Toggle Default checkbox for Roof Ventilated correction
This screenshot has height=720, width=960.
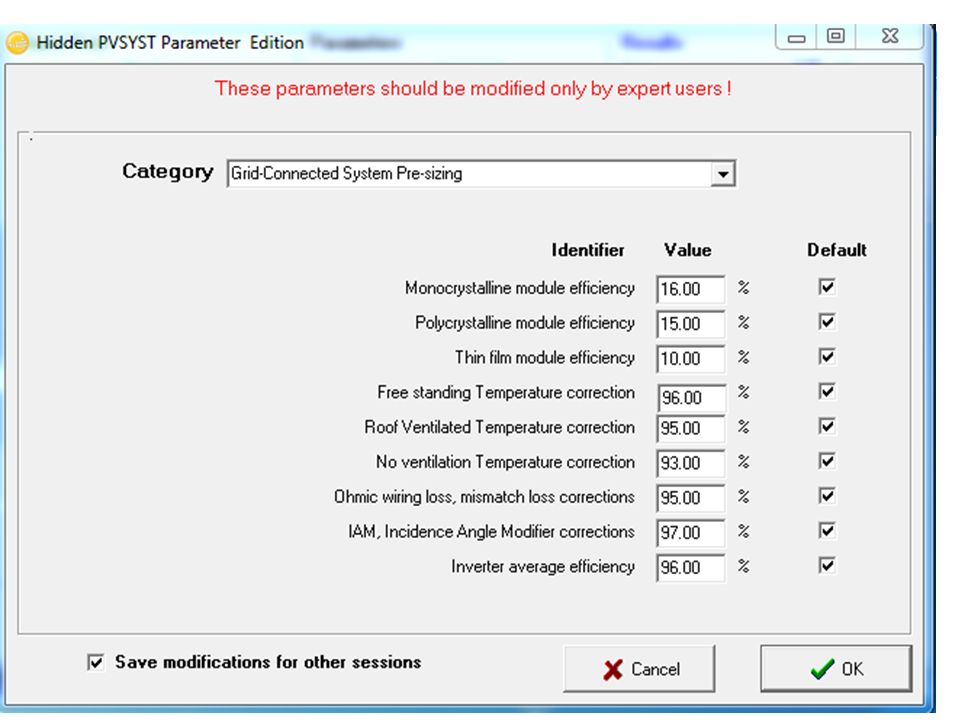pos(827,426)
